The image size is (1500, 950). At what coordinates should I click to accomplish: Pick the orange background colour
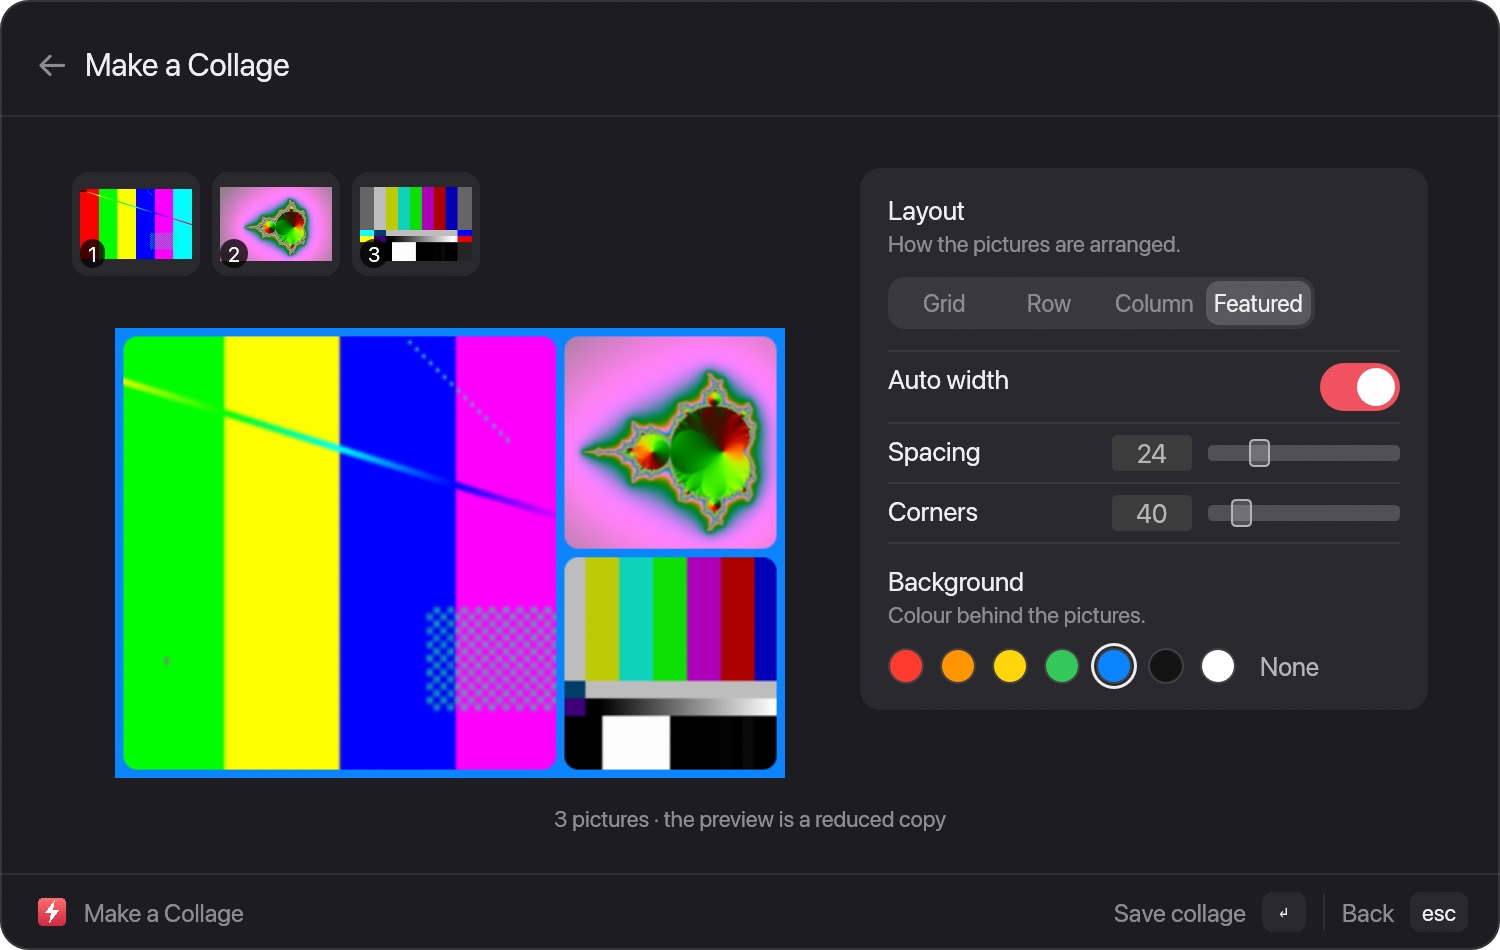pos(958,666)
